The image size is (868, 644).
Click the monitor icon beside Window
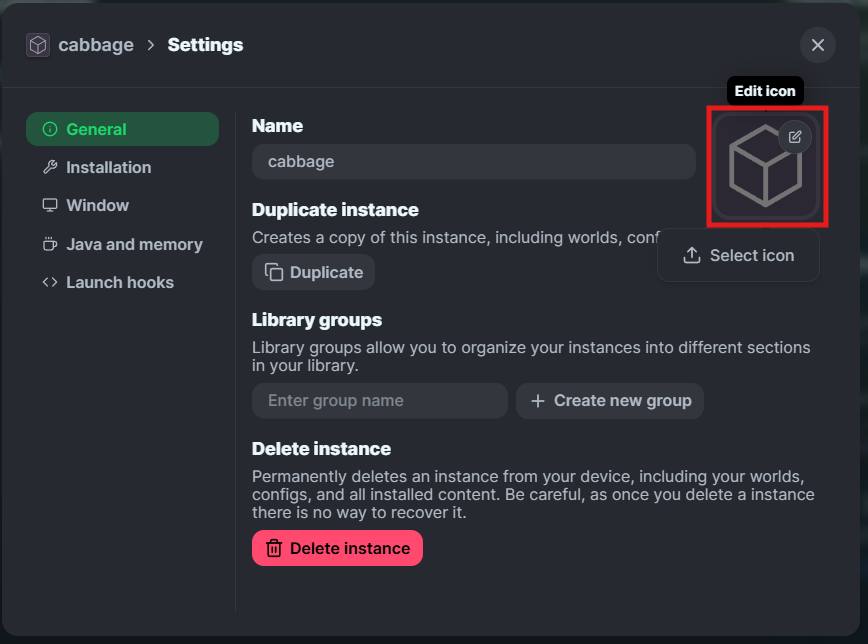click(50, 205)
